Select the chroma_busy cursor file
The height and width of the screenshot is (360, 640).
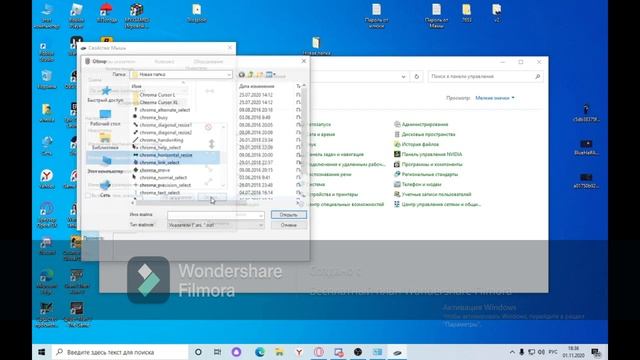tap(153, 118)
